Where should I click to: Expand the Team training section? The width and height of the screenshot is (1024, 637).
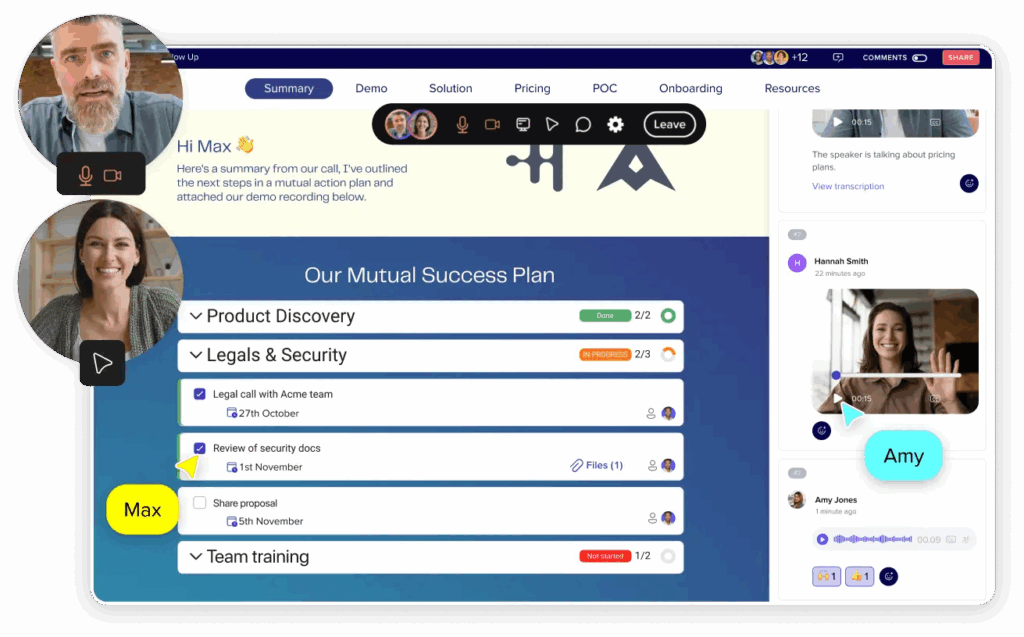[x=196, y=557]
